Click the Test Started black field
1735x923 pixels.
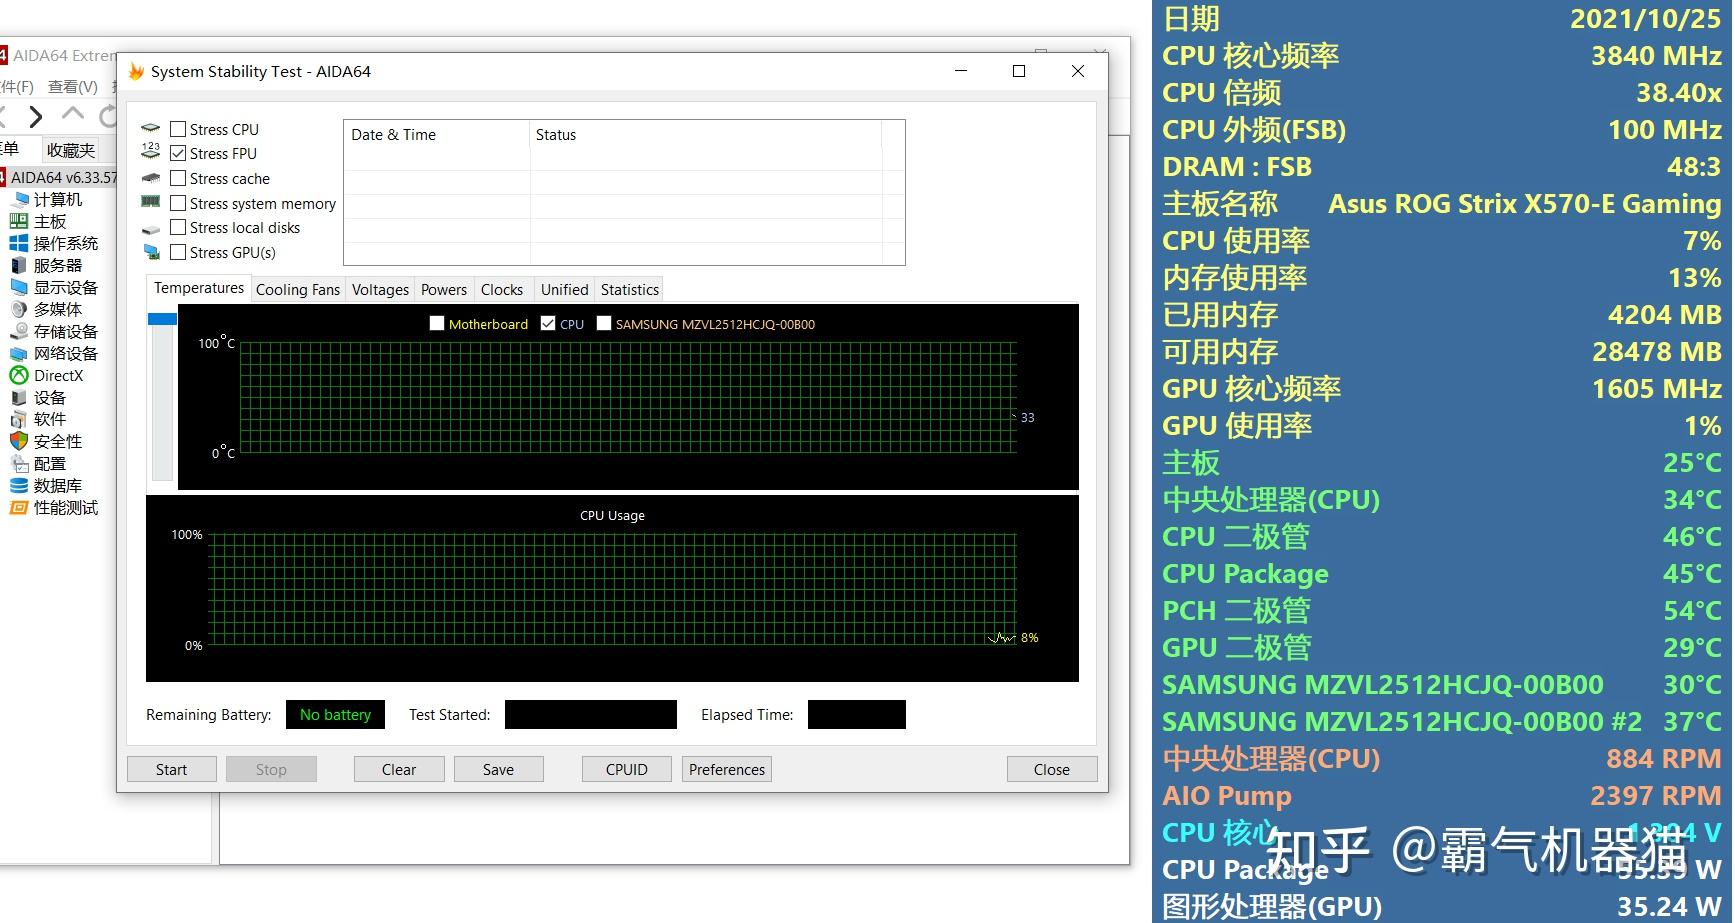click(591, 714)
